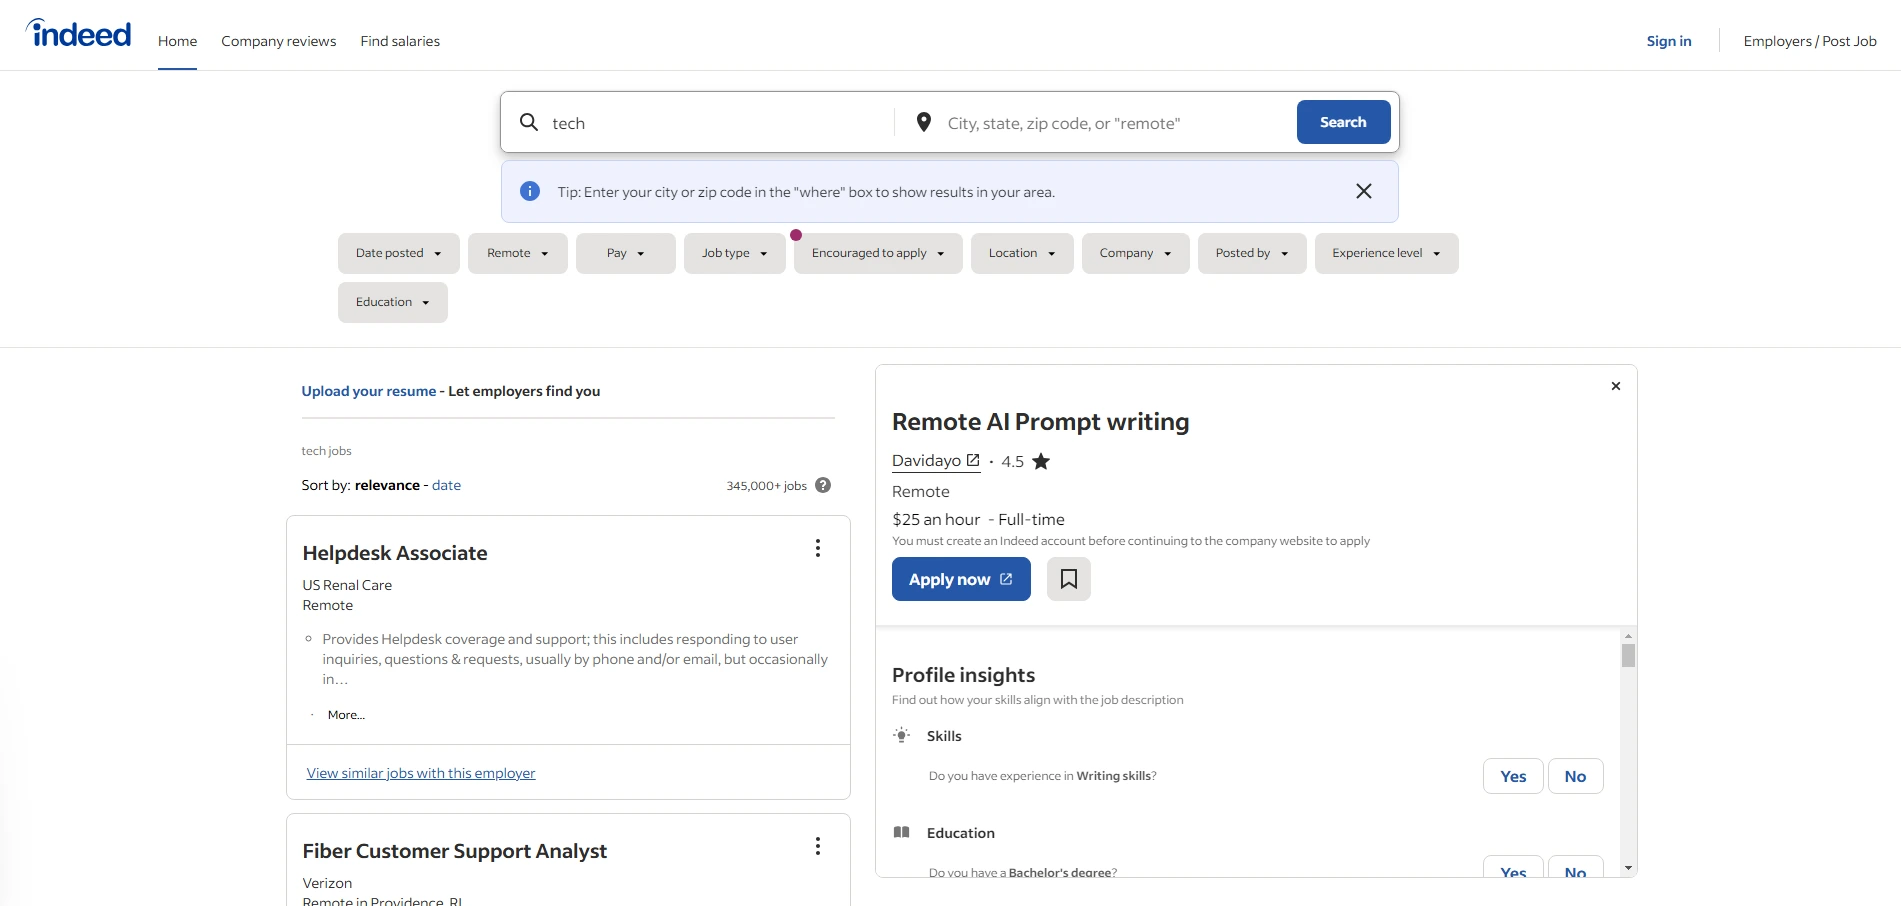The image size is (1901, 906).
Task: Click the Apply now button
Action: tap(961, 579)
